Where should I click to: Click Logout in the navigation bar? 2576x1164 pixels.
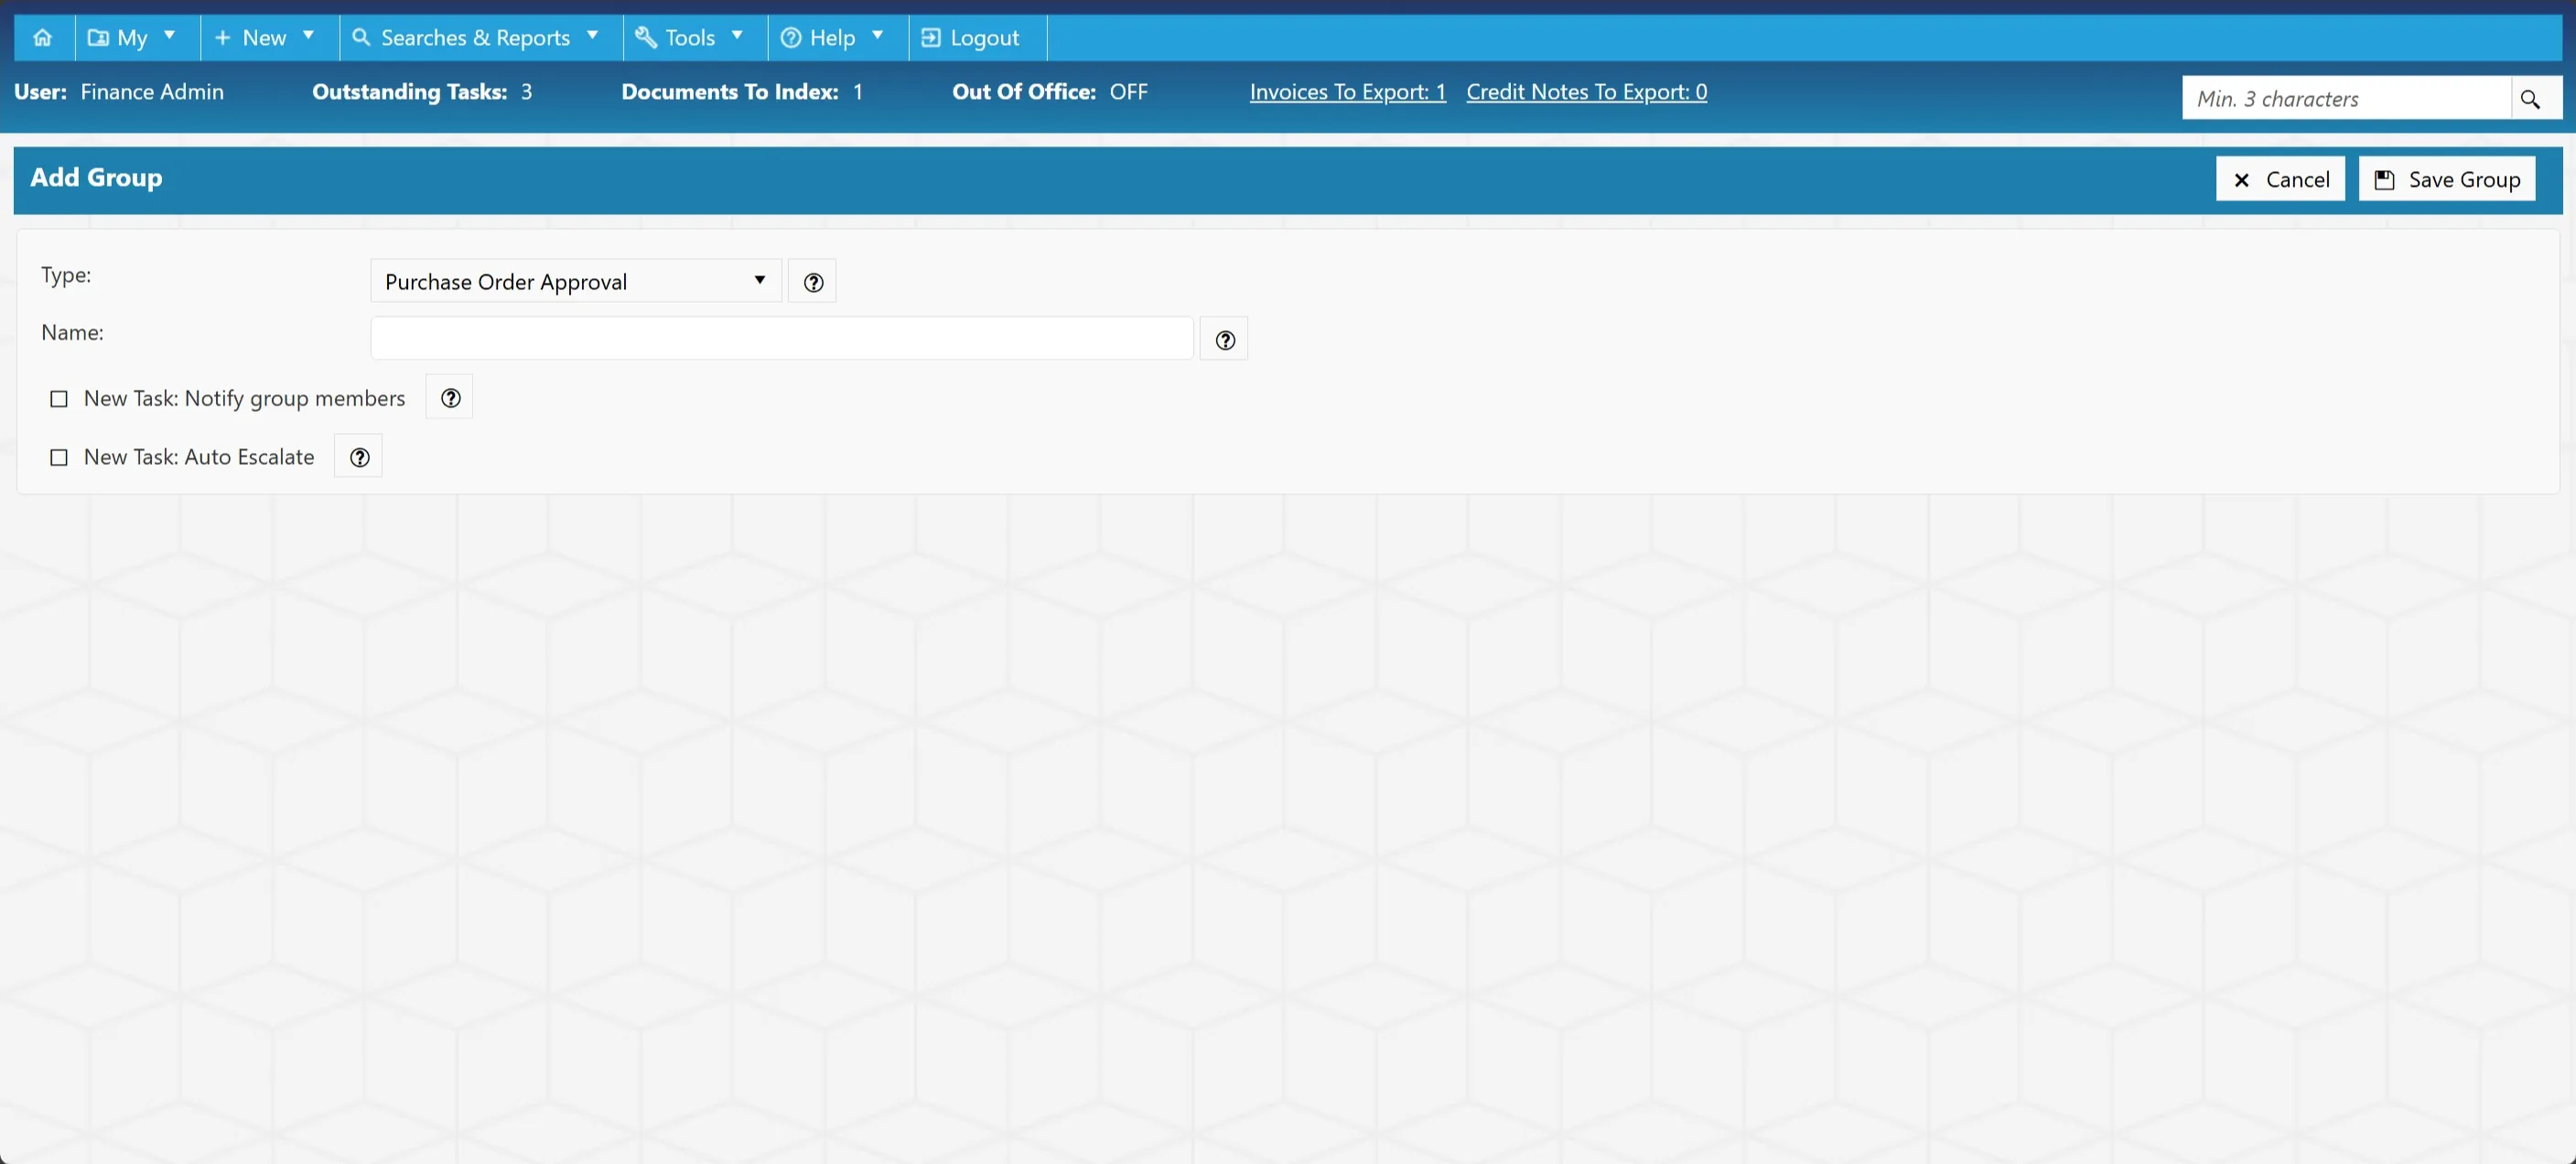(x=977, y=37)
